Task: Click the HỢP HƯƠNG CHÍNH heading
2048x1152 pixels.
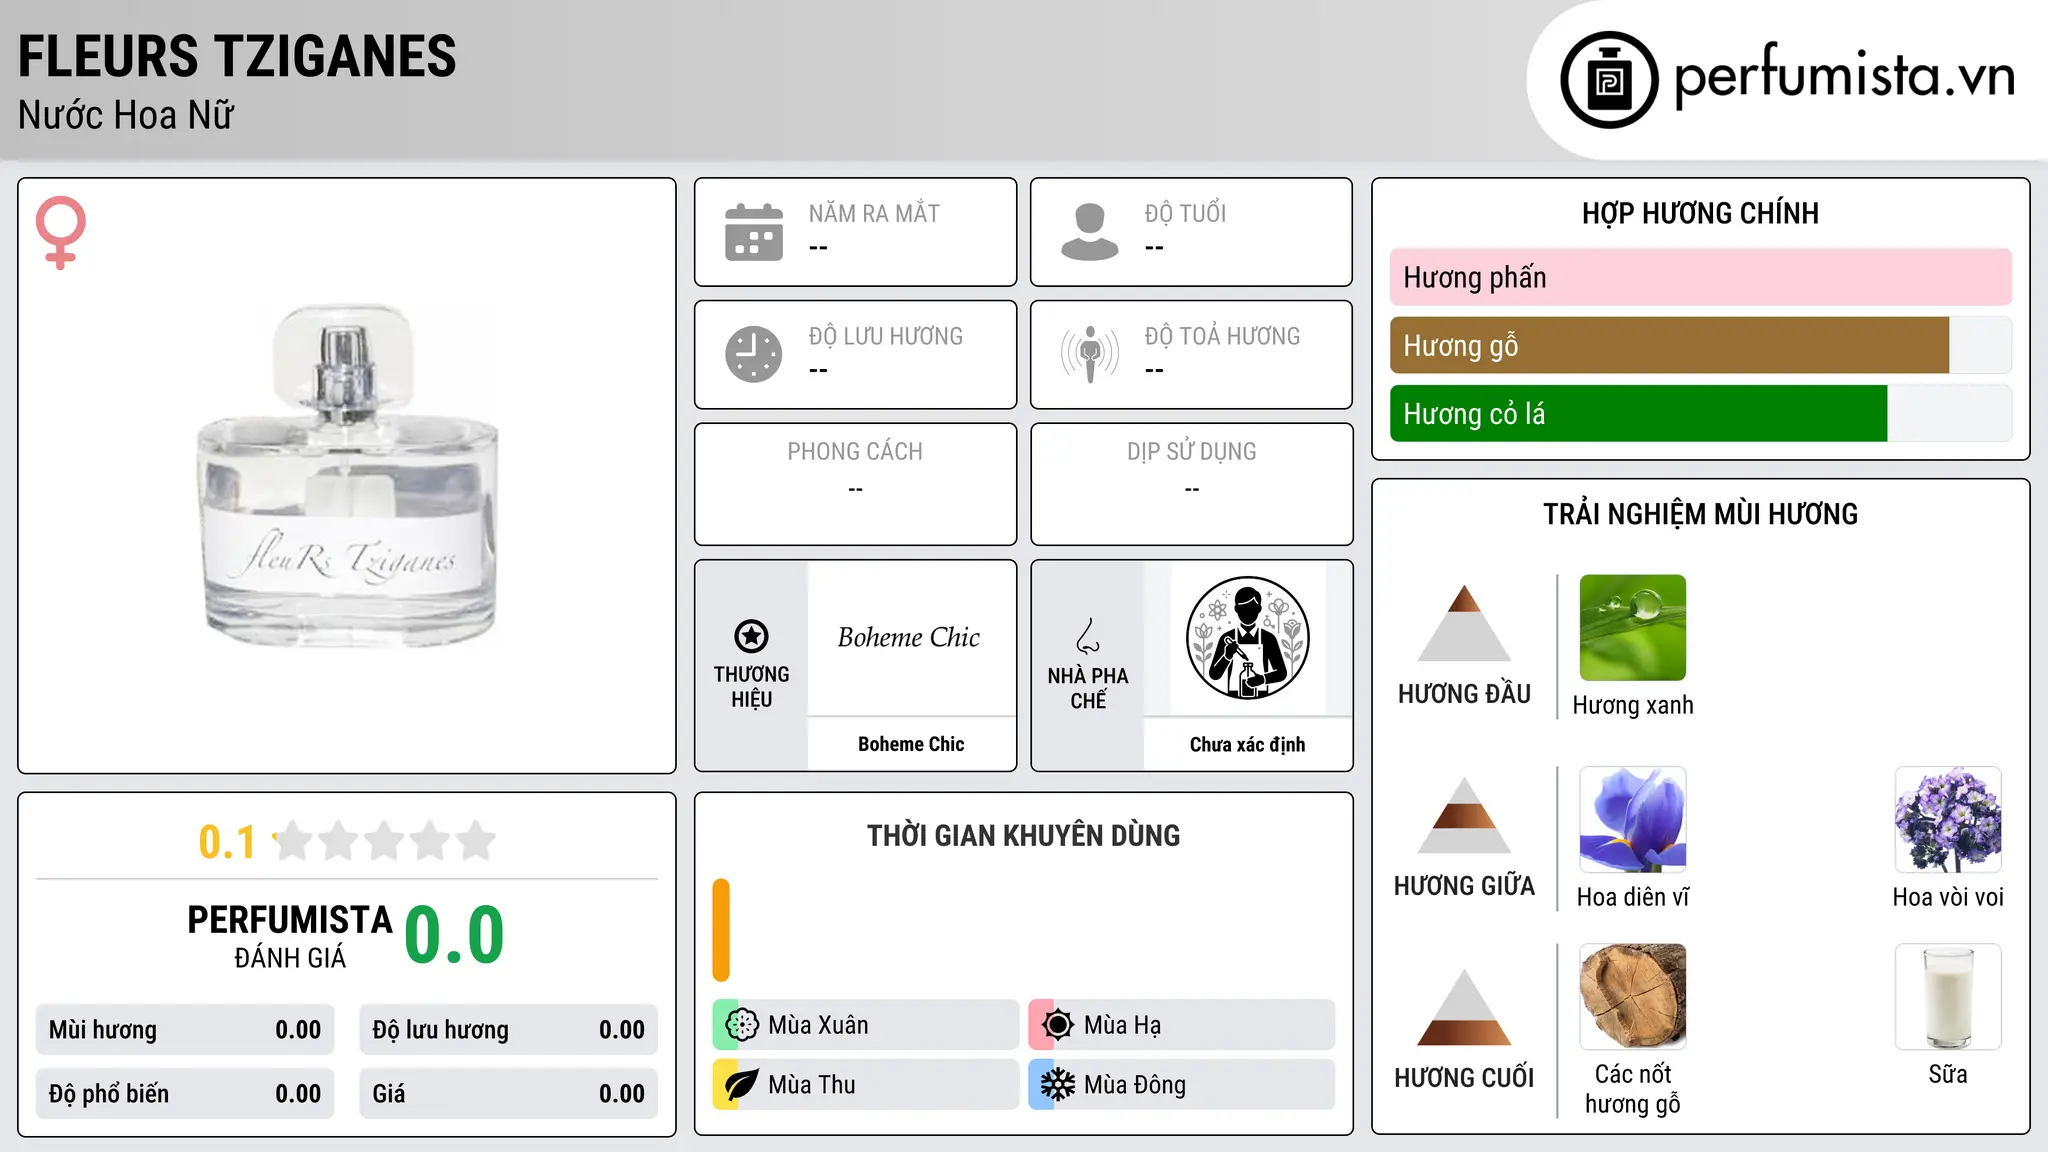Action: [x=1700, y=213]
